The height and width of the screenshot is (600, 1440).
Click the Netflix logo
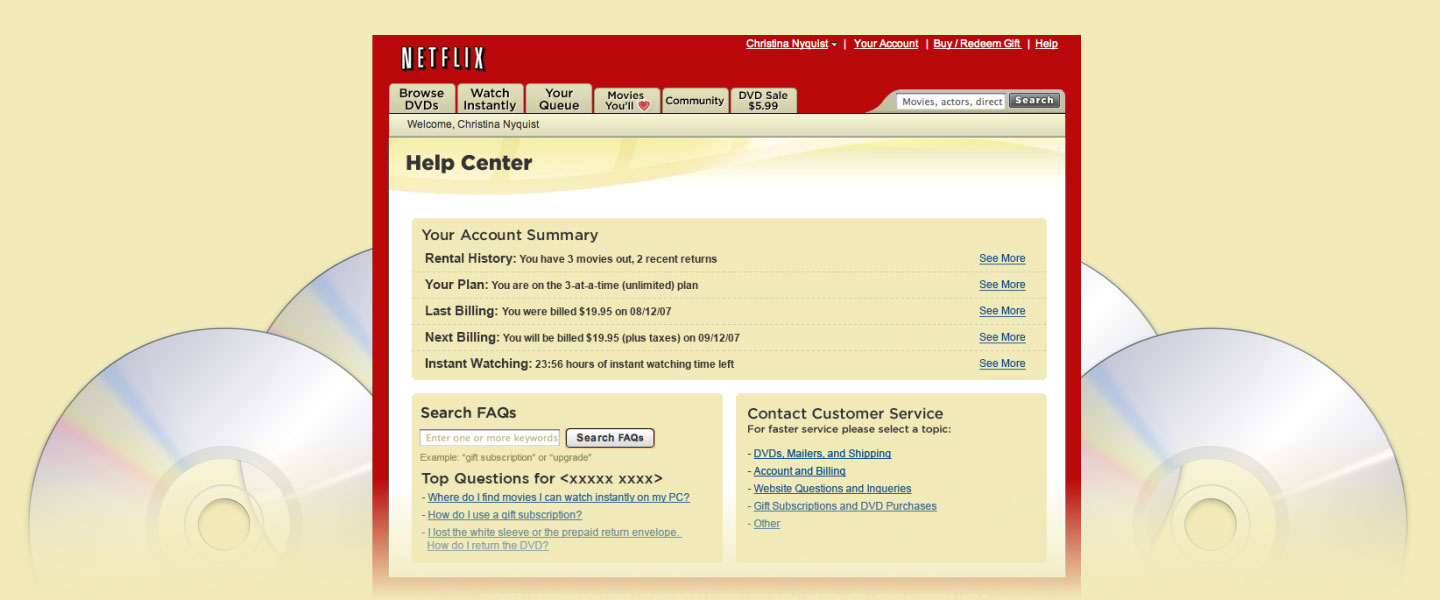coord(442,58)
